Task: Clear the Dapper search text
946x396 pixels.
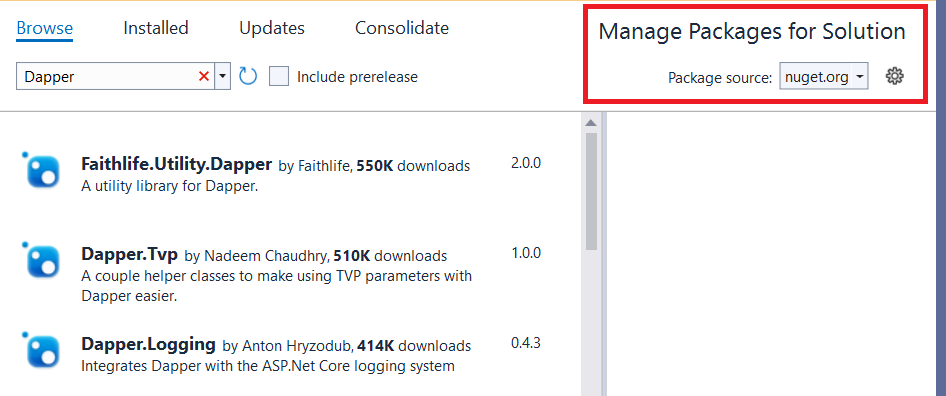Action: click(204, 77)
